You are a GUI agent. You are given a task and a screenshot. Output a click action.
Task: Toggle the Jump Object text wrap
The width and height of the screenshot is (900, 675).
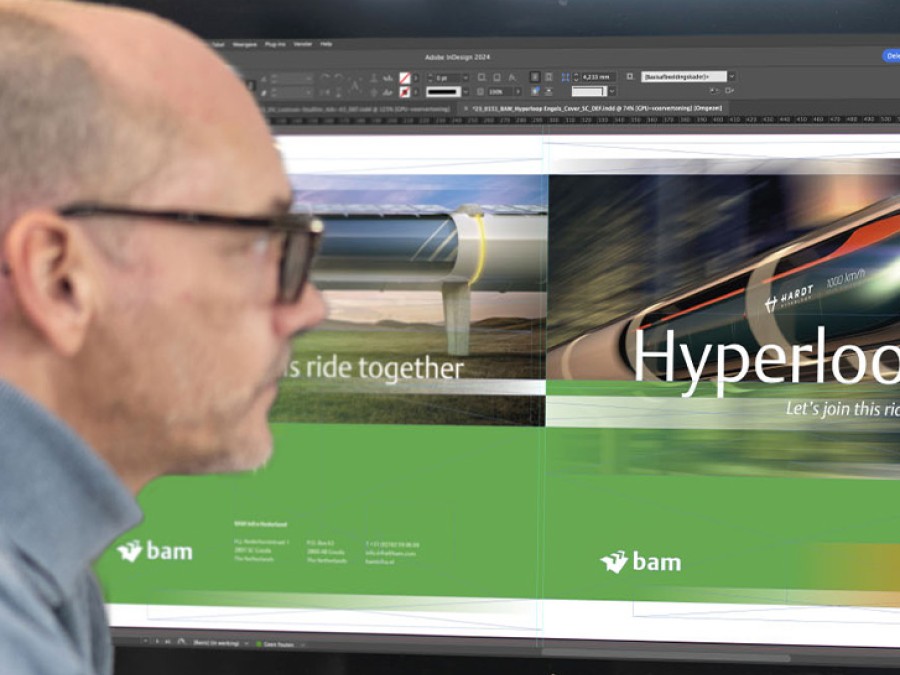point(549,91)
